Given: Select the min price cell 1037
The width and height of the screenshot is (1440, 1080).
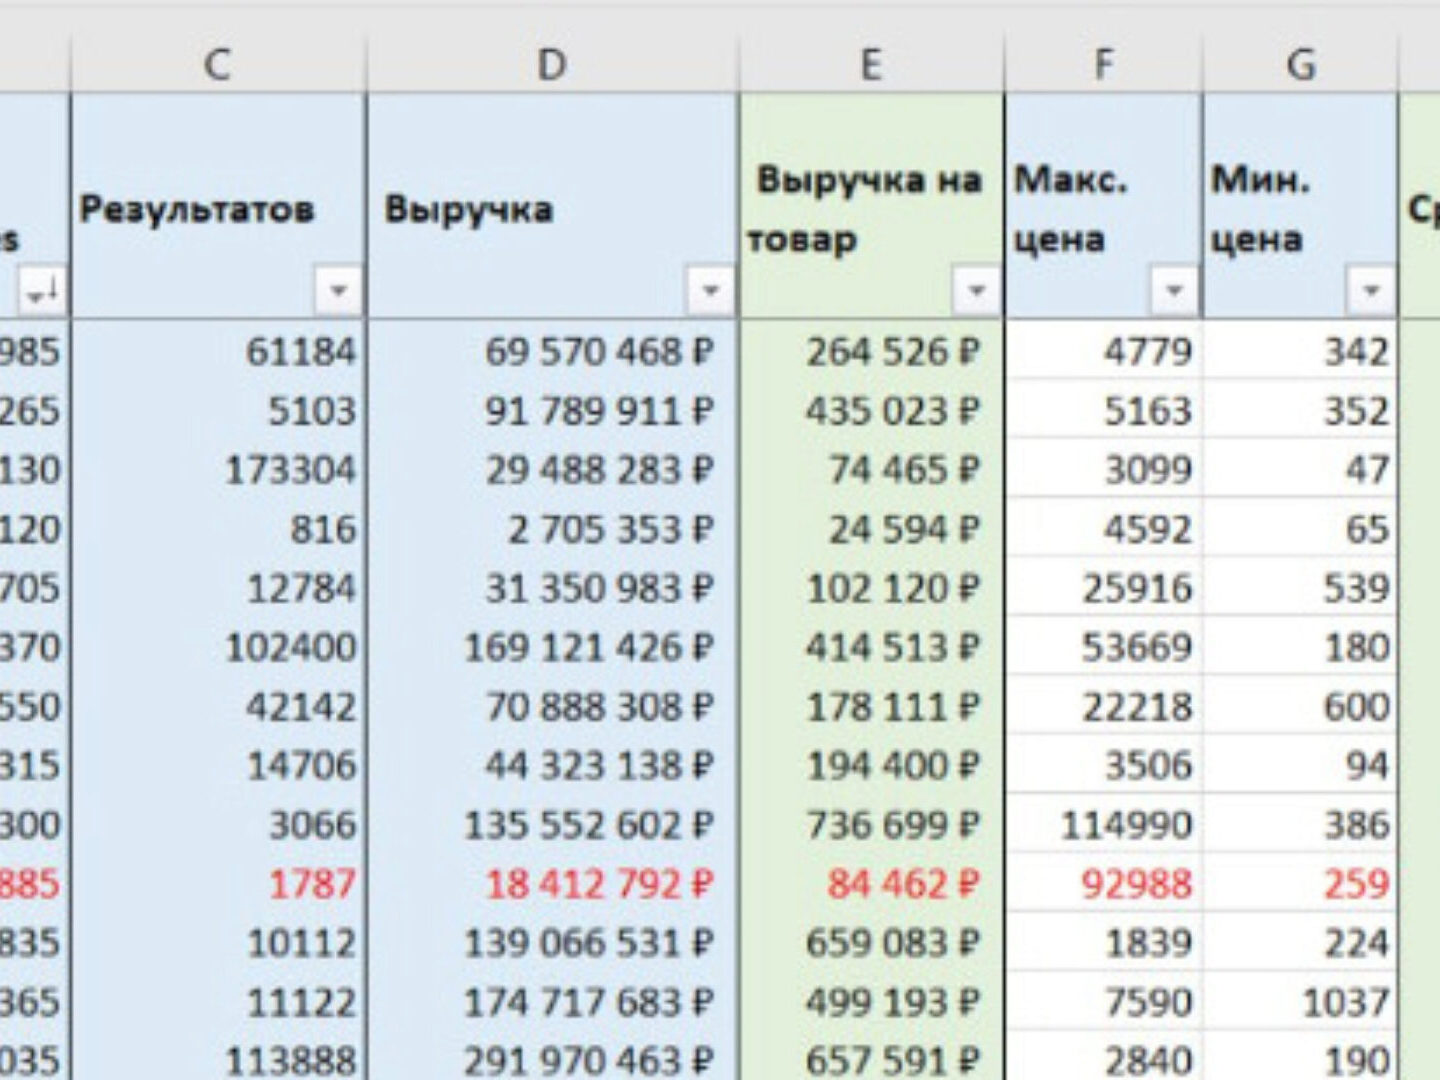Looking at the screenshot, I should coord(1345,1002).
